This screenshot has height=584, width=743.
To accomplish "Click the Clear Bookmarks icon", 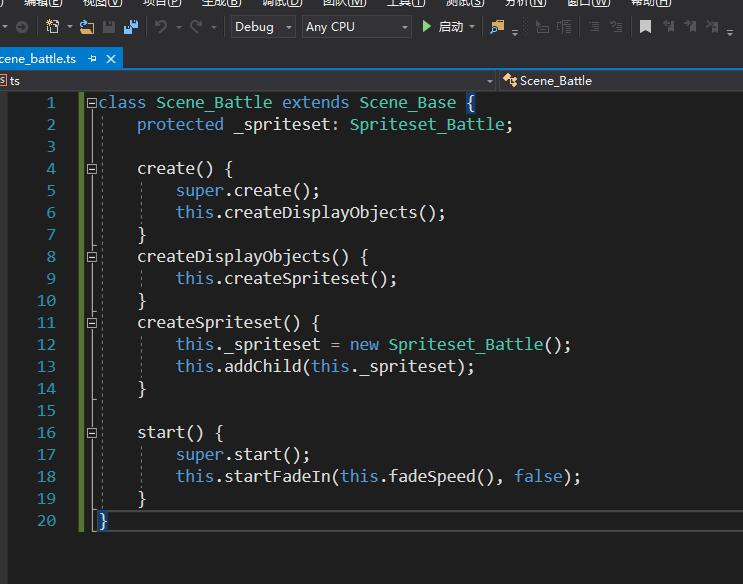I will pos(712,27).
